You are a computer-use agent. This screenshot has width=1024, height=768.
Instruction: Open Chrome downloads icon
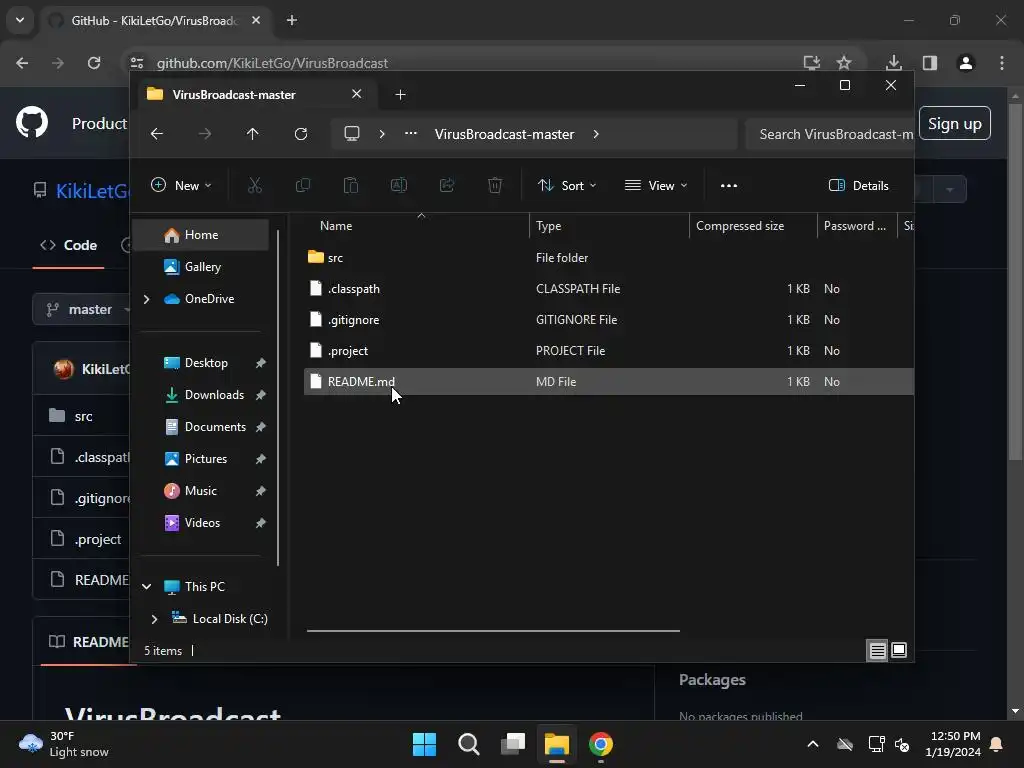point(894,63)
